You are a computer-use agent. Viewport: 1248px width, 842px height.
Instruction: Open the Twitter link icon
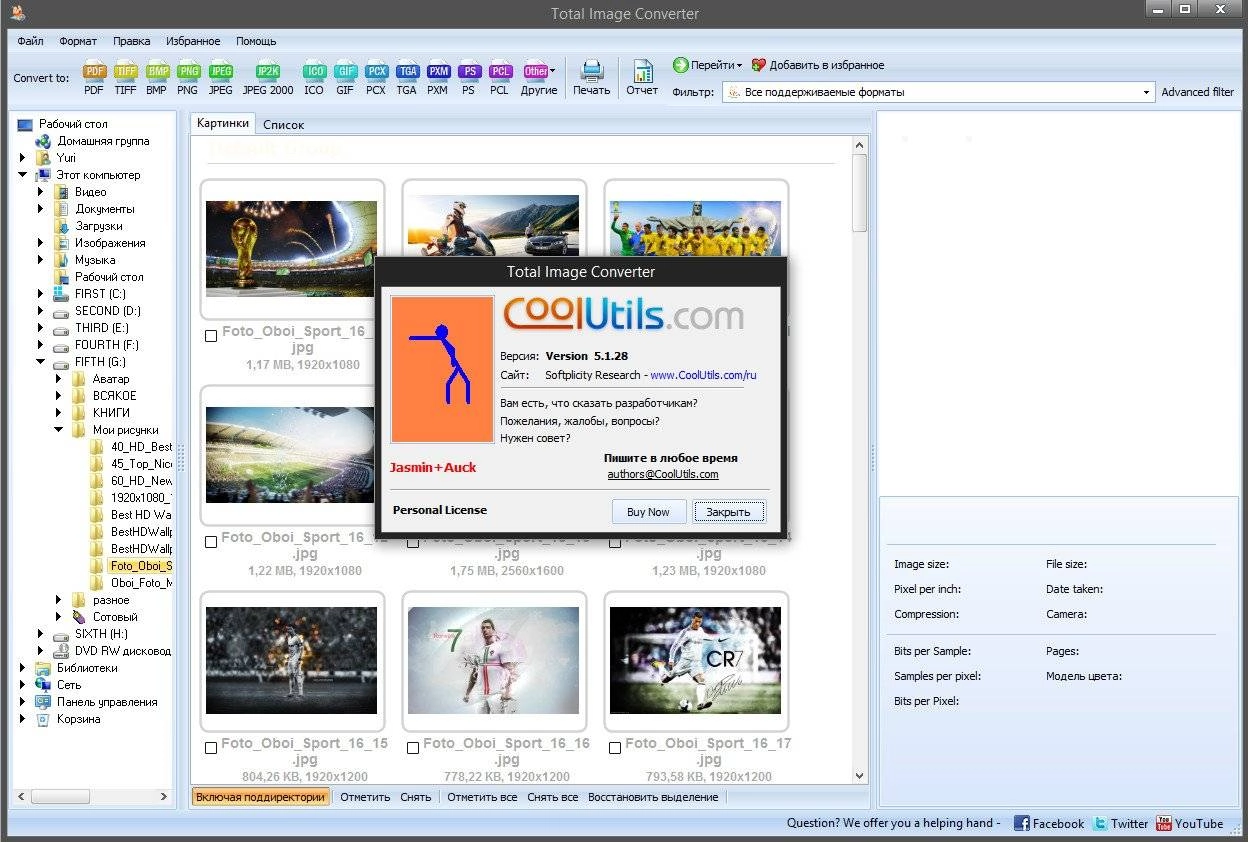1100,823
